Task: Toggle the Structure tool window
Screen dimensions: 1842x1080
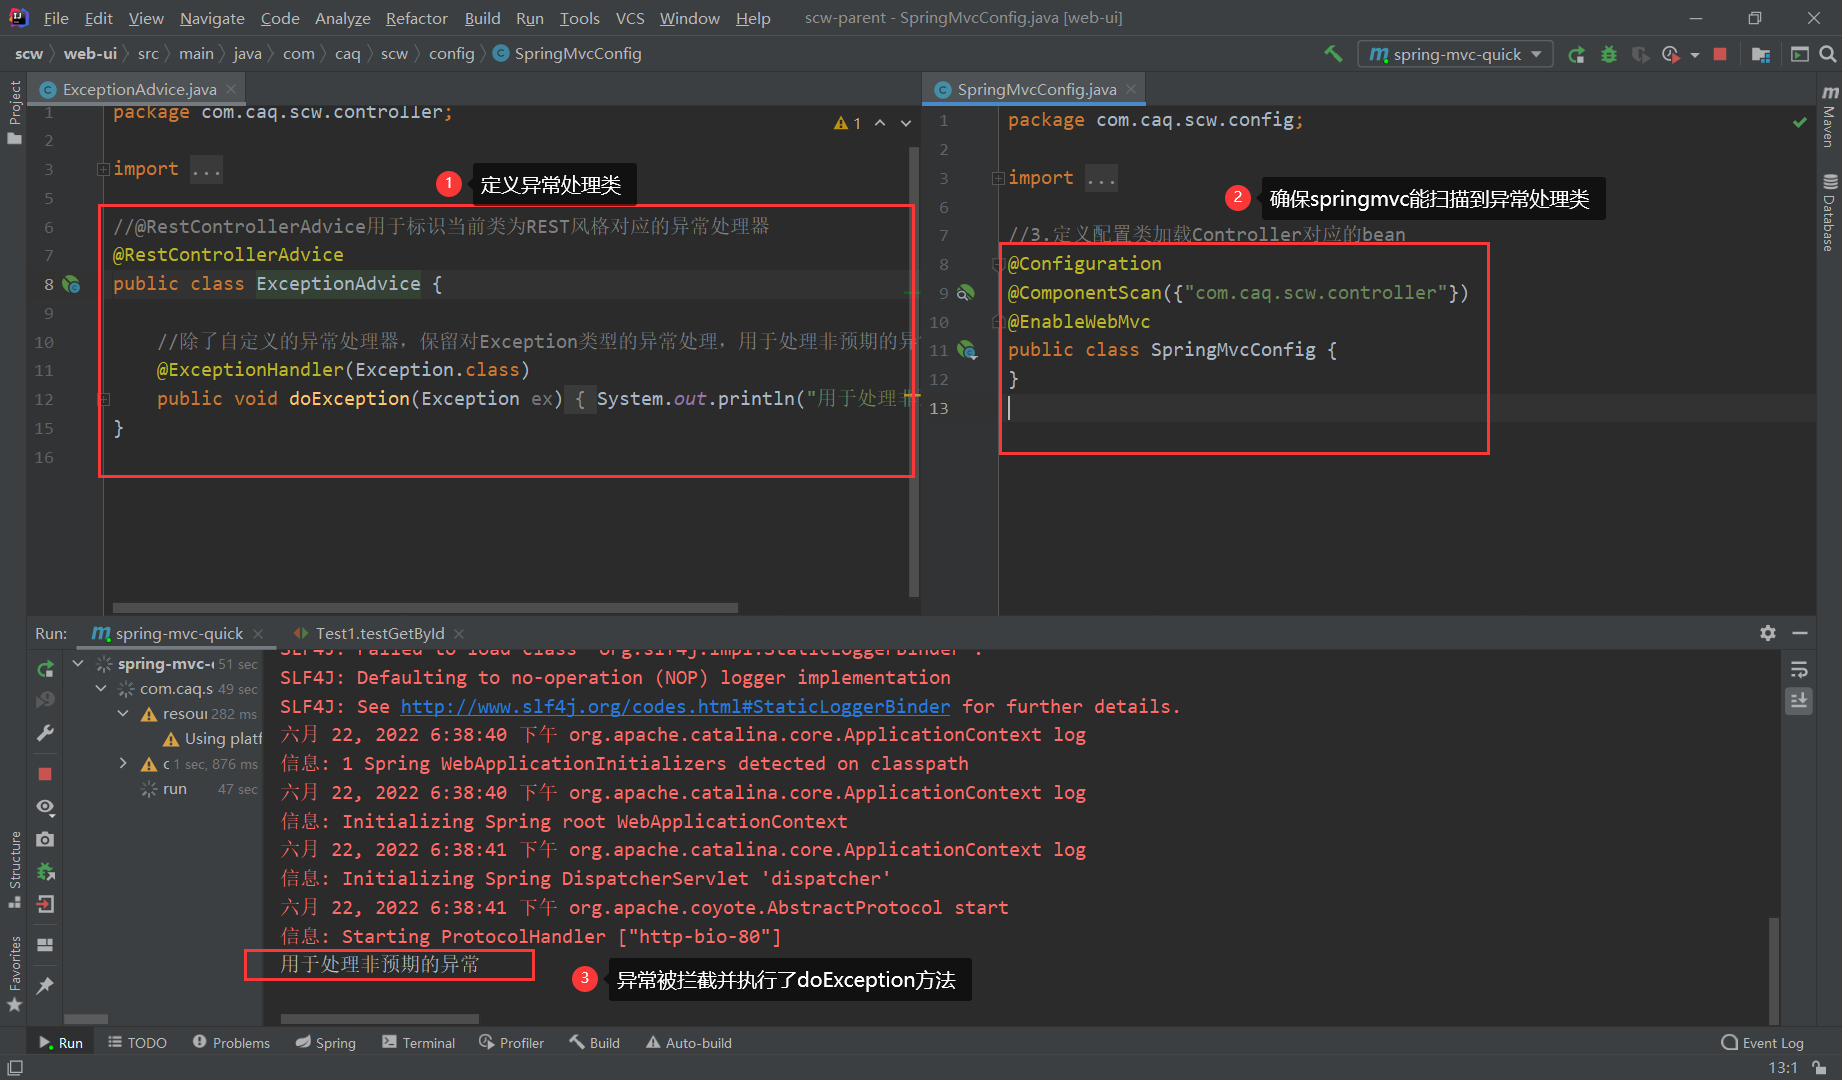Action: point(14,869)
